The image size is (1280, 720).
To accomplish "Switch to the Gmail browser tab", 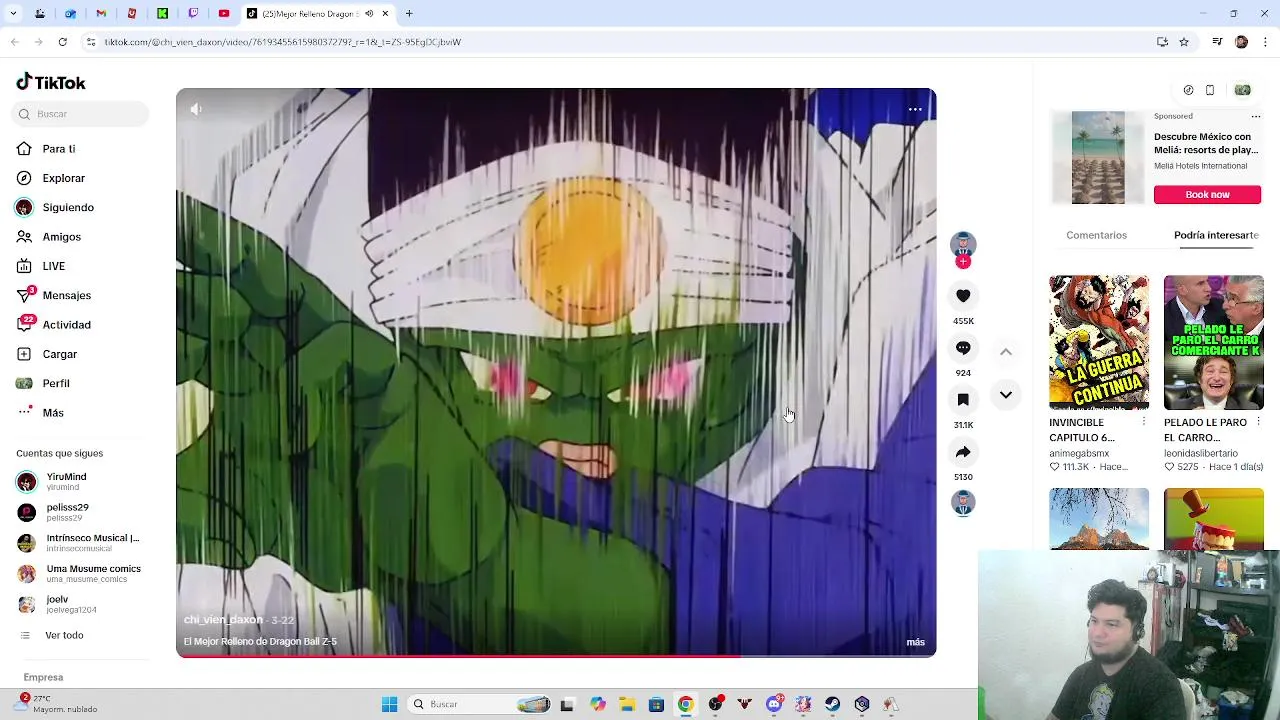I will pyautogui.click(x=101, y=14).
